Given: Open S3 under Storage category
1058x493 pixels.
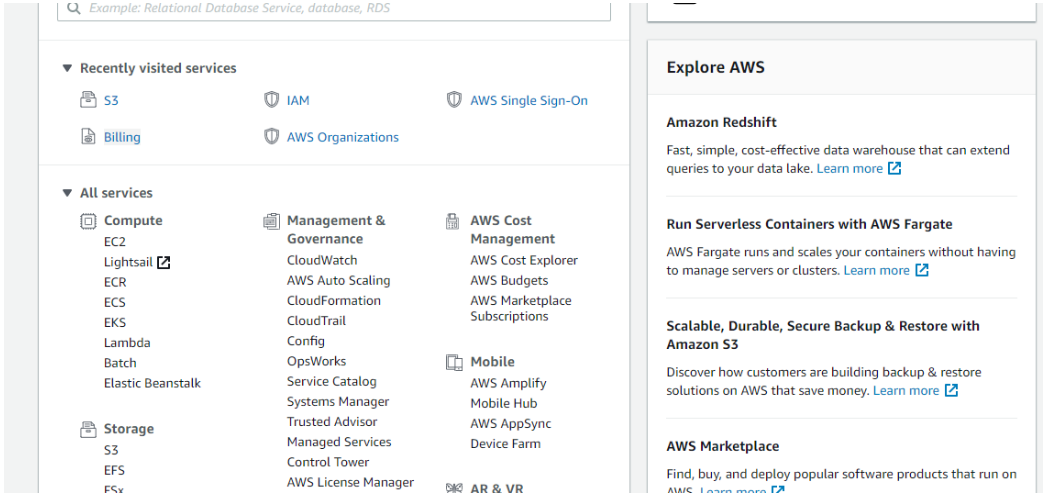Looking at the screenshot, I should [x=111, y=450].
